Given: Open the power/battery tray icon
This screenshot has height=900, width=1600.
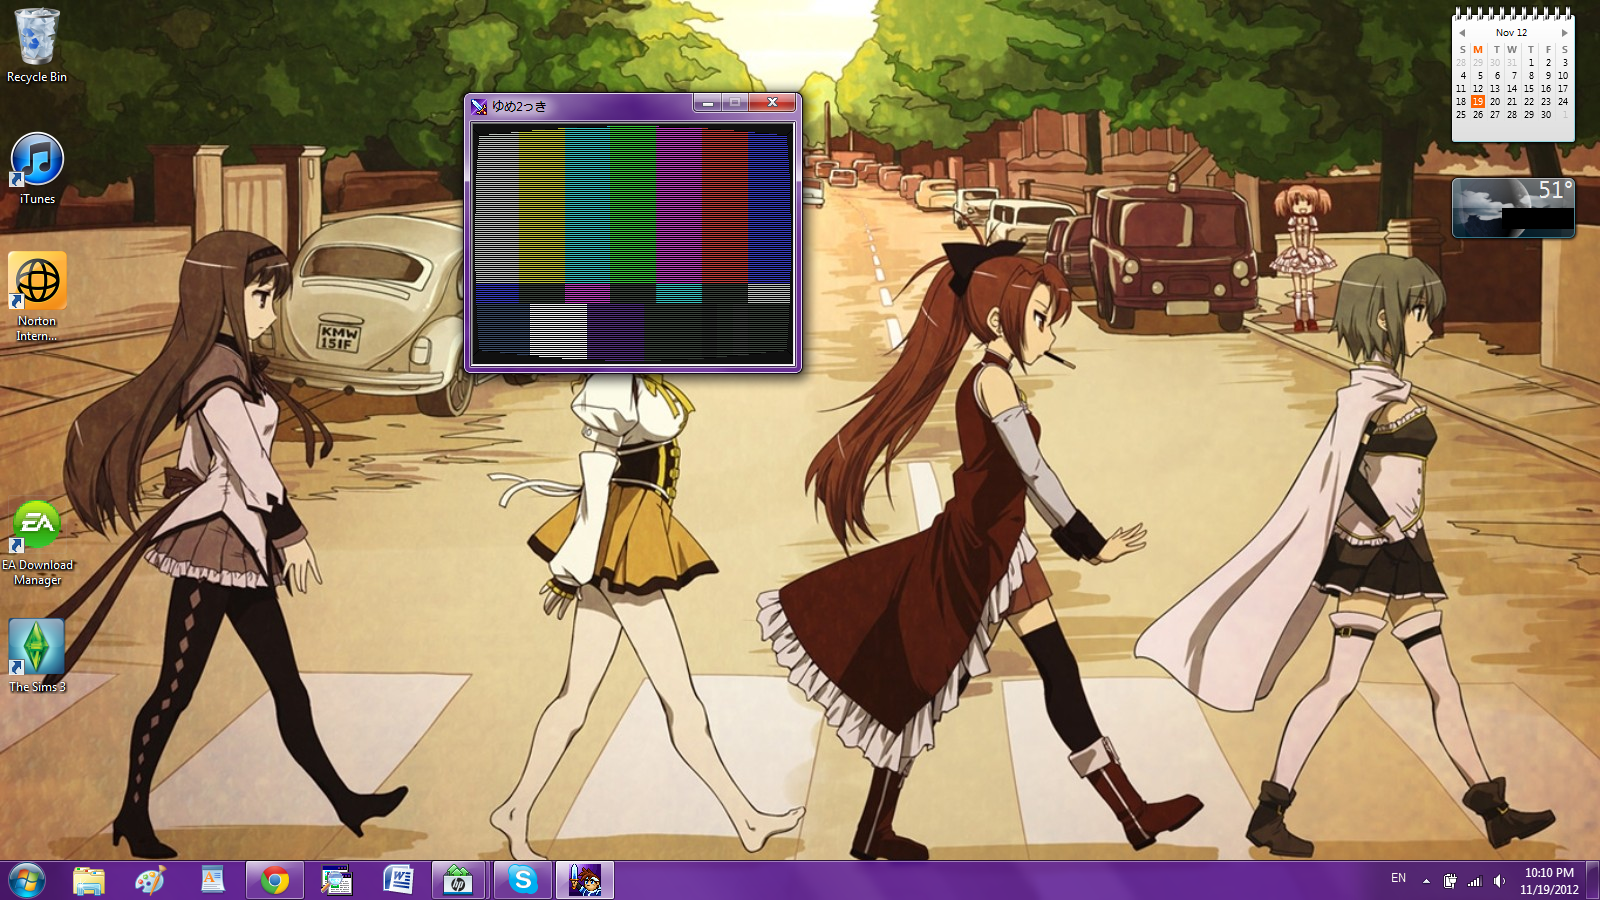Looking at the screenshot, I should coord(1450,881).
